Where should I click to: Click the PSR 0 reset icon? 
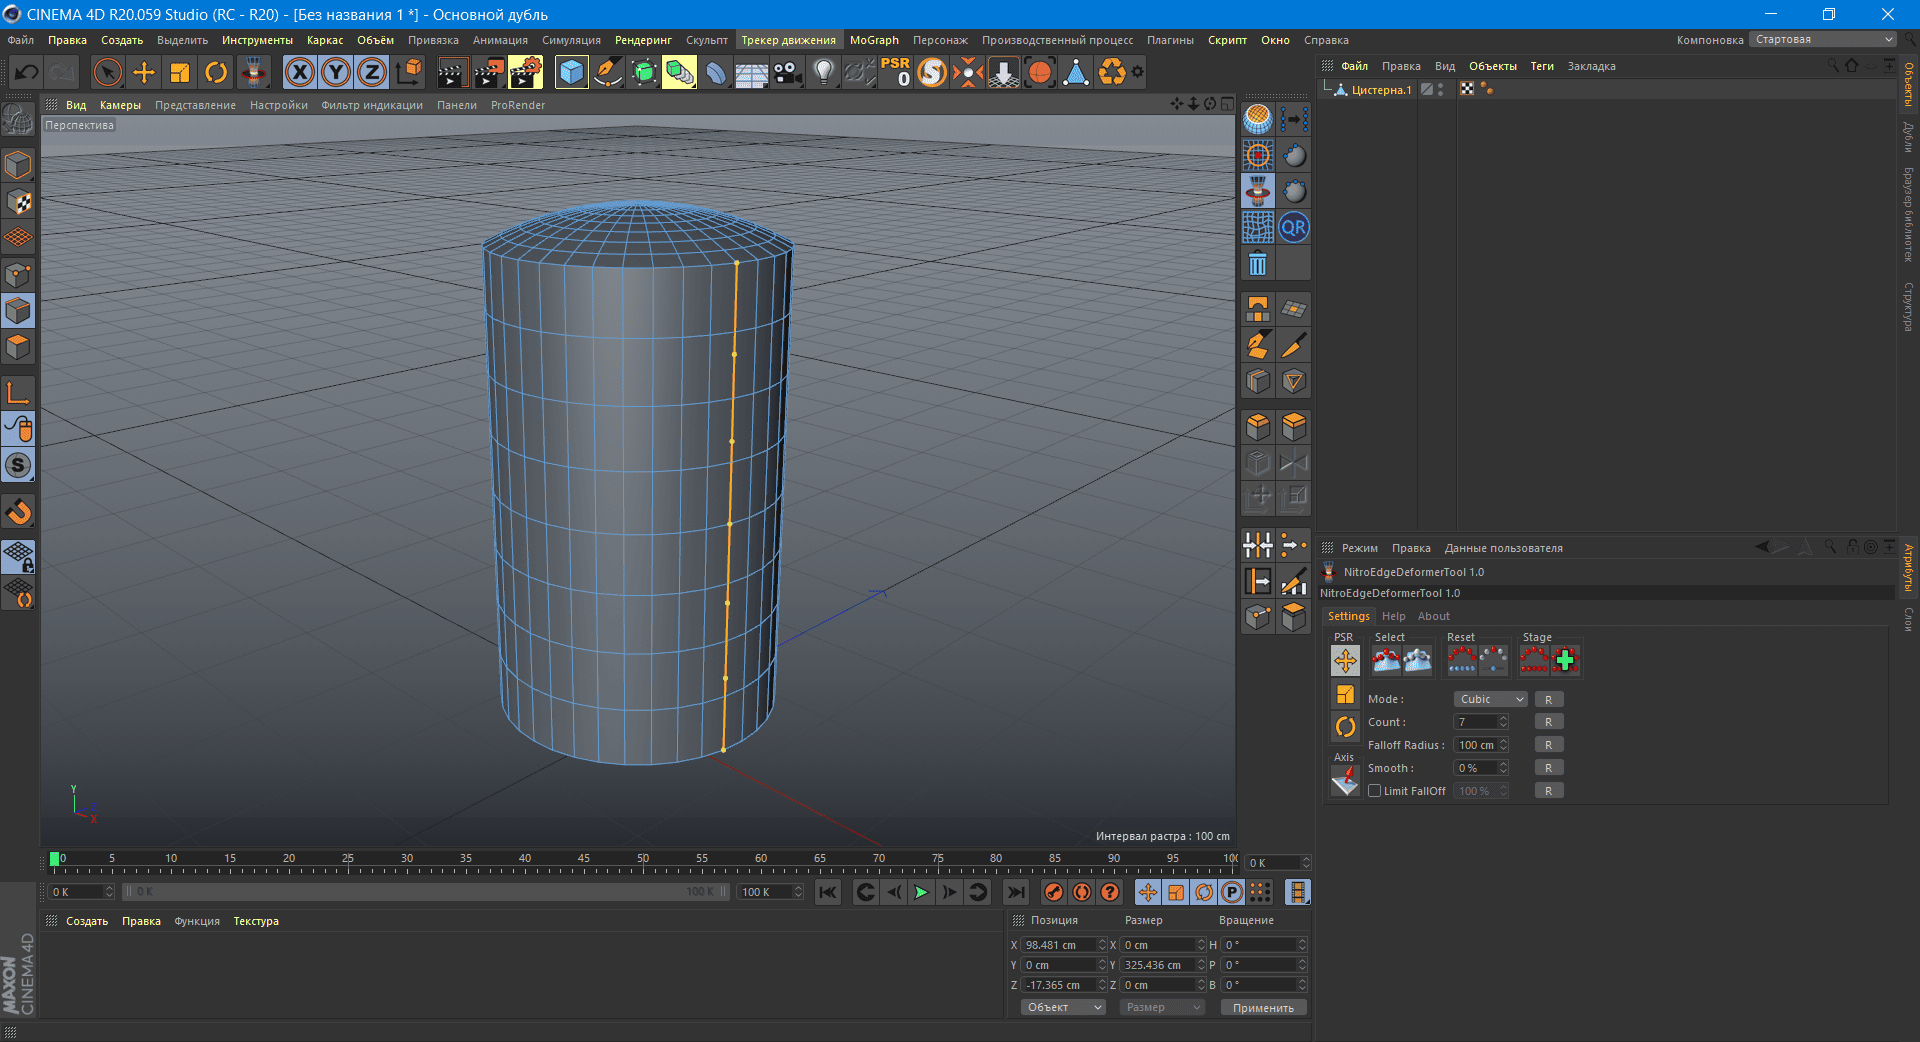tap(896, 72)
